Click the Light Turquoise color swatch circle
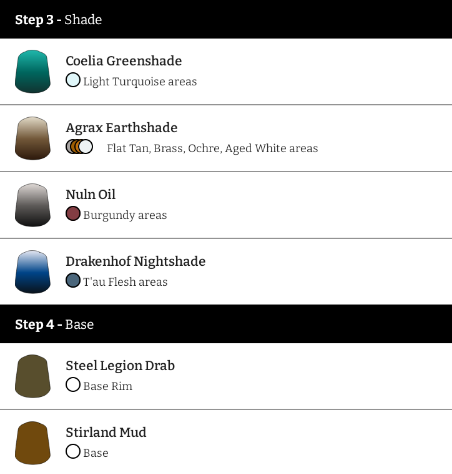The image size is (452, 474). click(x=73, y=80)
